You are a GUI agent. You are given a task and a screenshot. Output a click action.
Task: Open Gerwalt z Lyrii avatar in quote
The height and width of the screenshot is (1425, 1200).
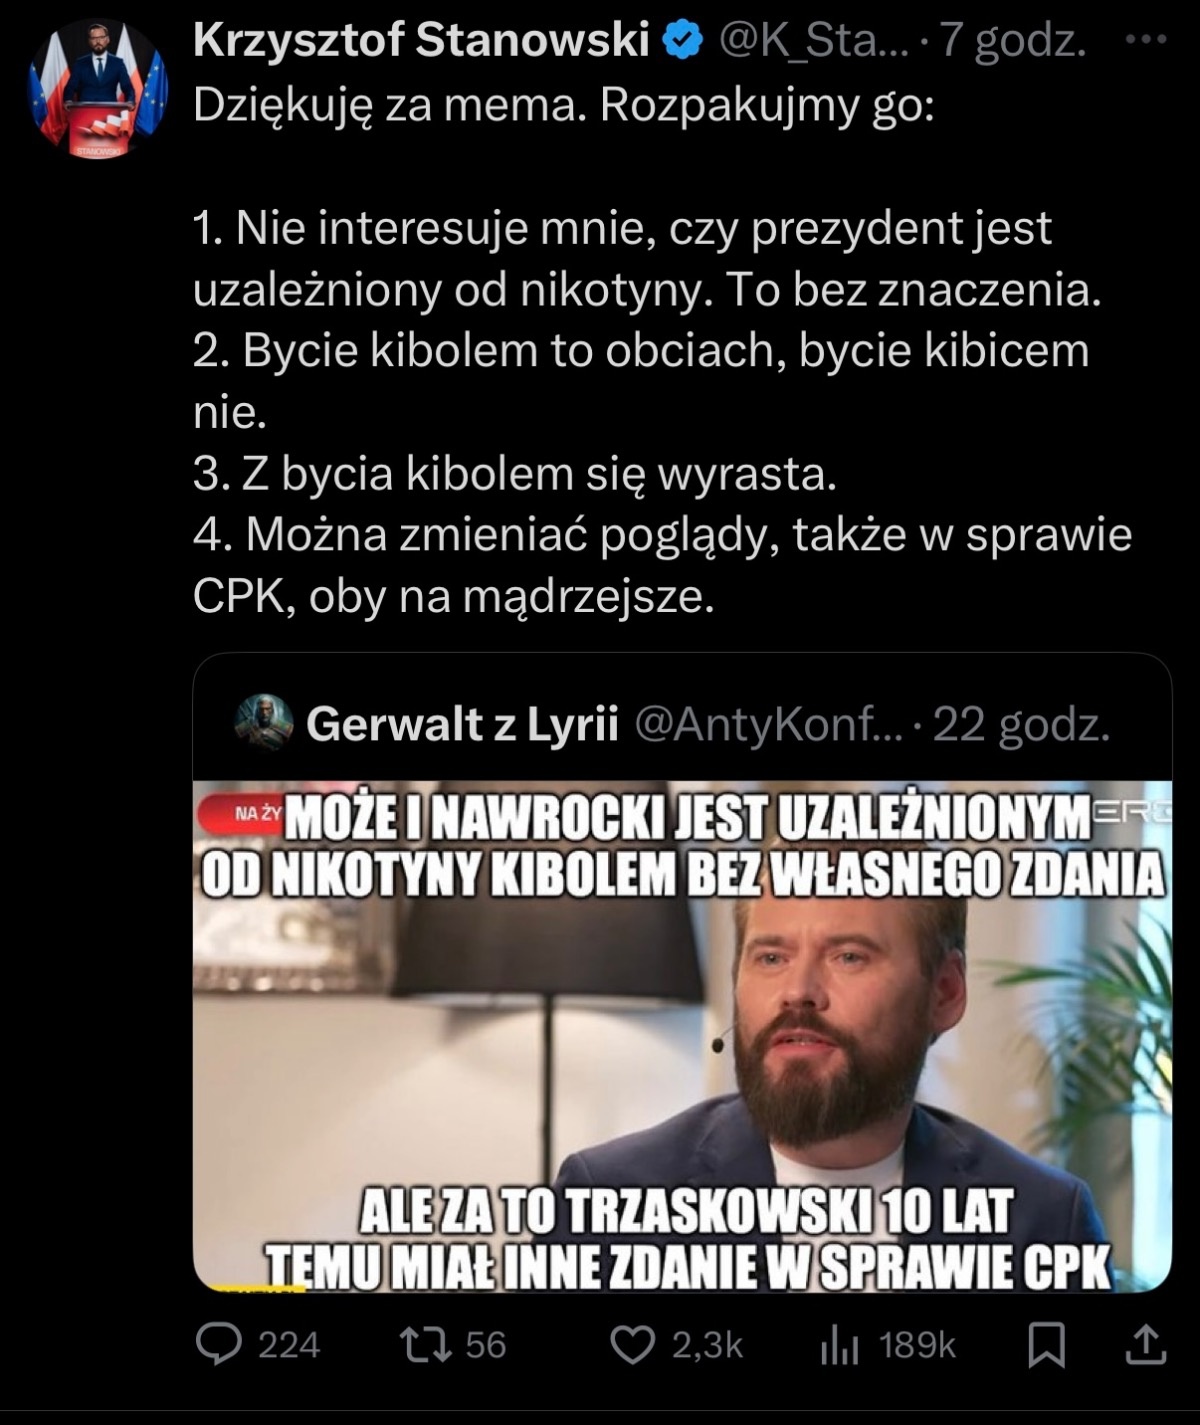coord(264,723)
